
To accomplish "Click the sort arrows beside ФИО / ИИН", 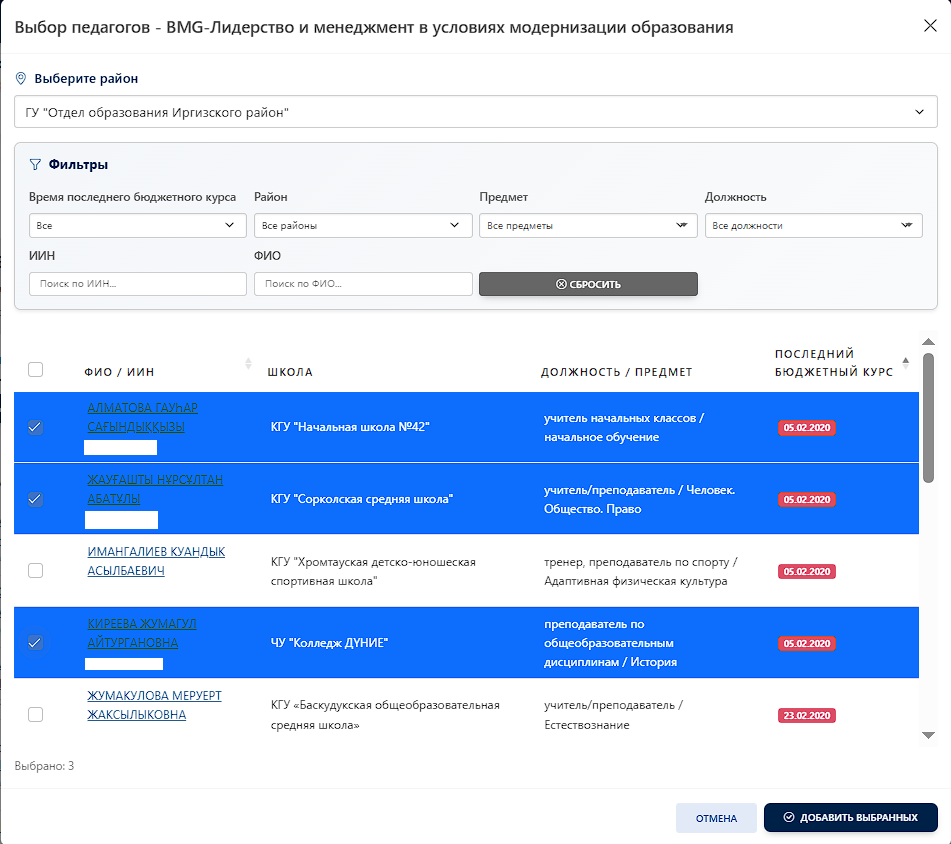I will pyautogui.click(x=248, y=364).
